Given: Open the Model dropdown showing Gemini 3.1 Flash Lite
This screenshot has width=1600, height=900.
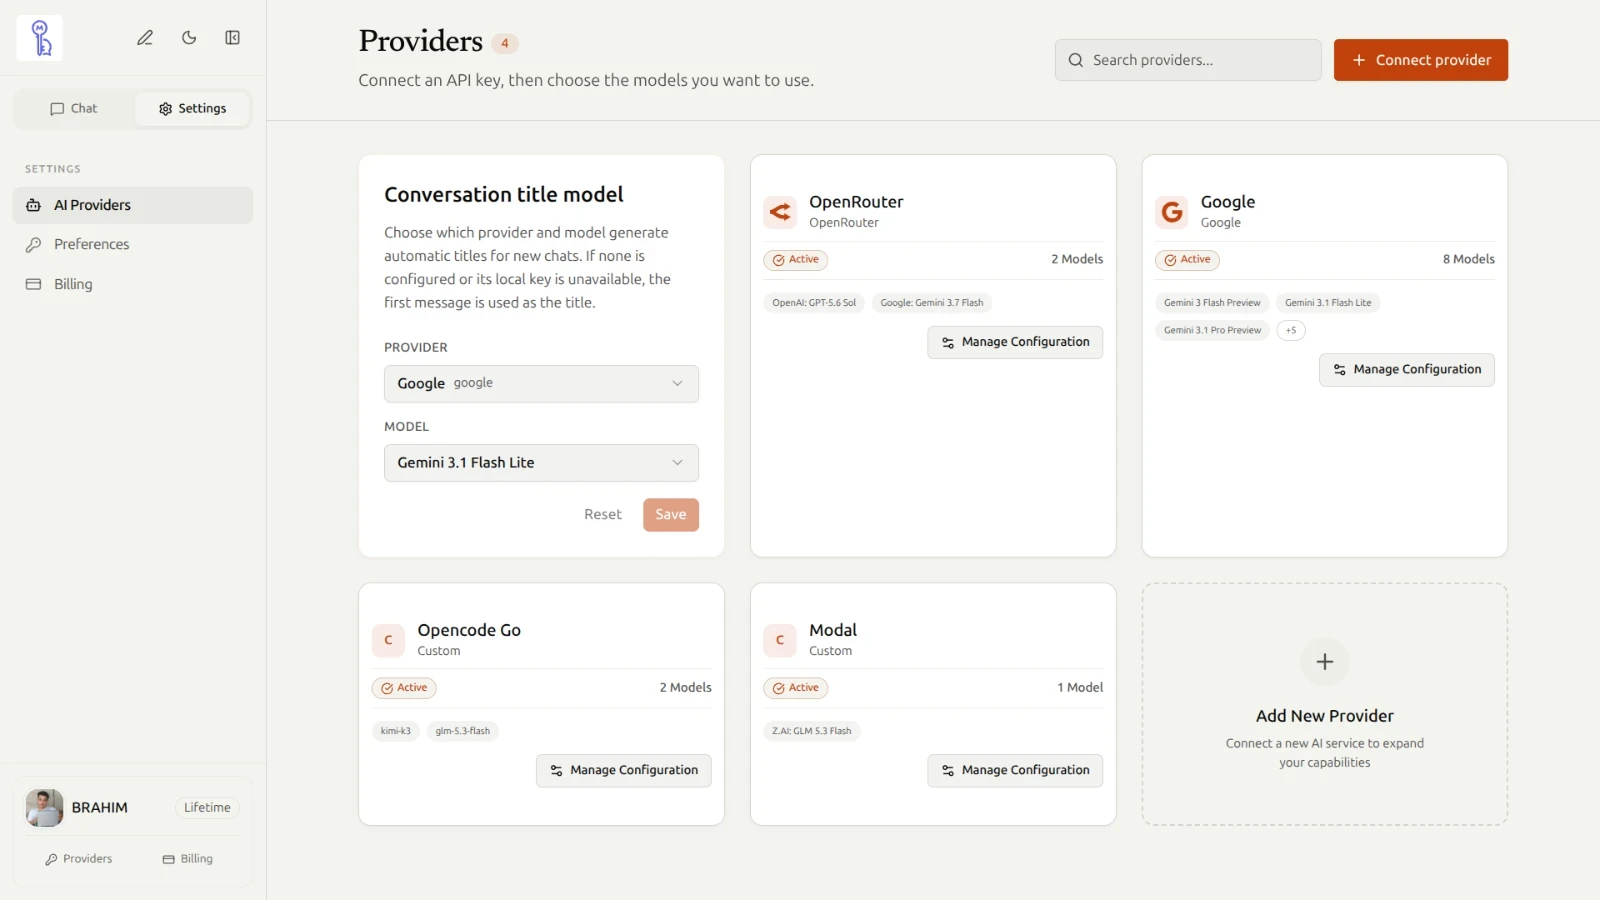Looking at the screenshot, I should [541, 463].
